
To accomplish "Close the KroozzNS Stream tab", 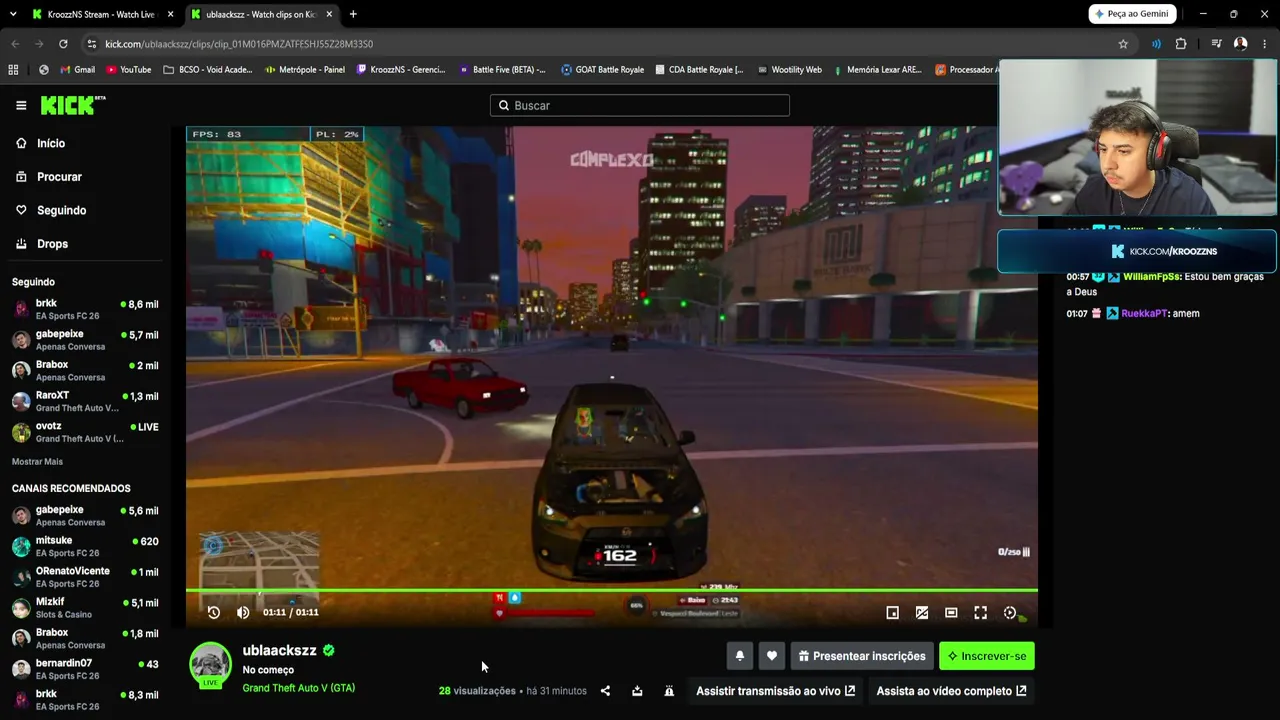I will tap(170, 14).
